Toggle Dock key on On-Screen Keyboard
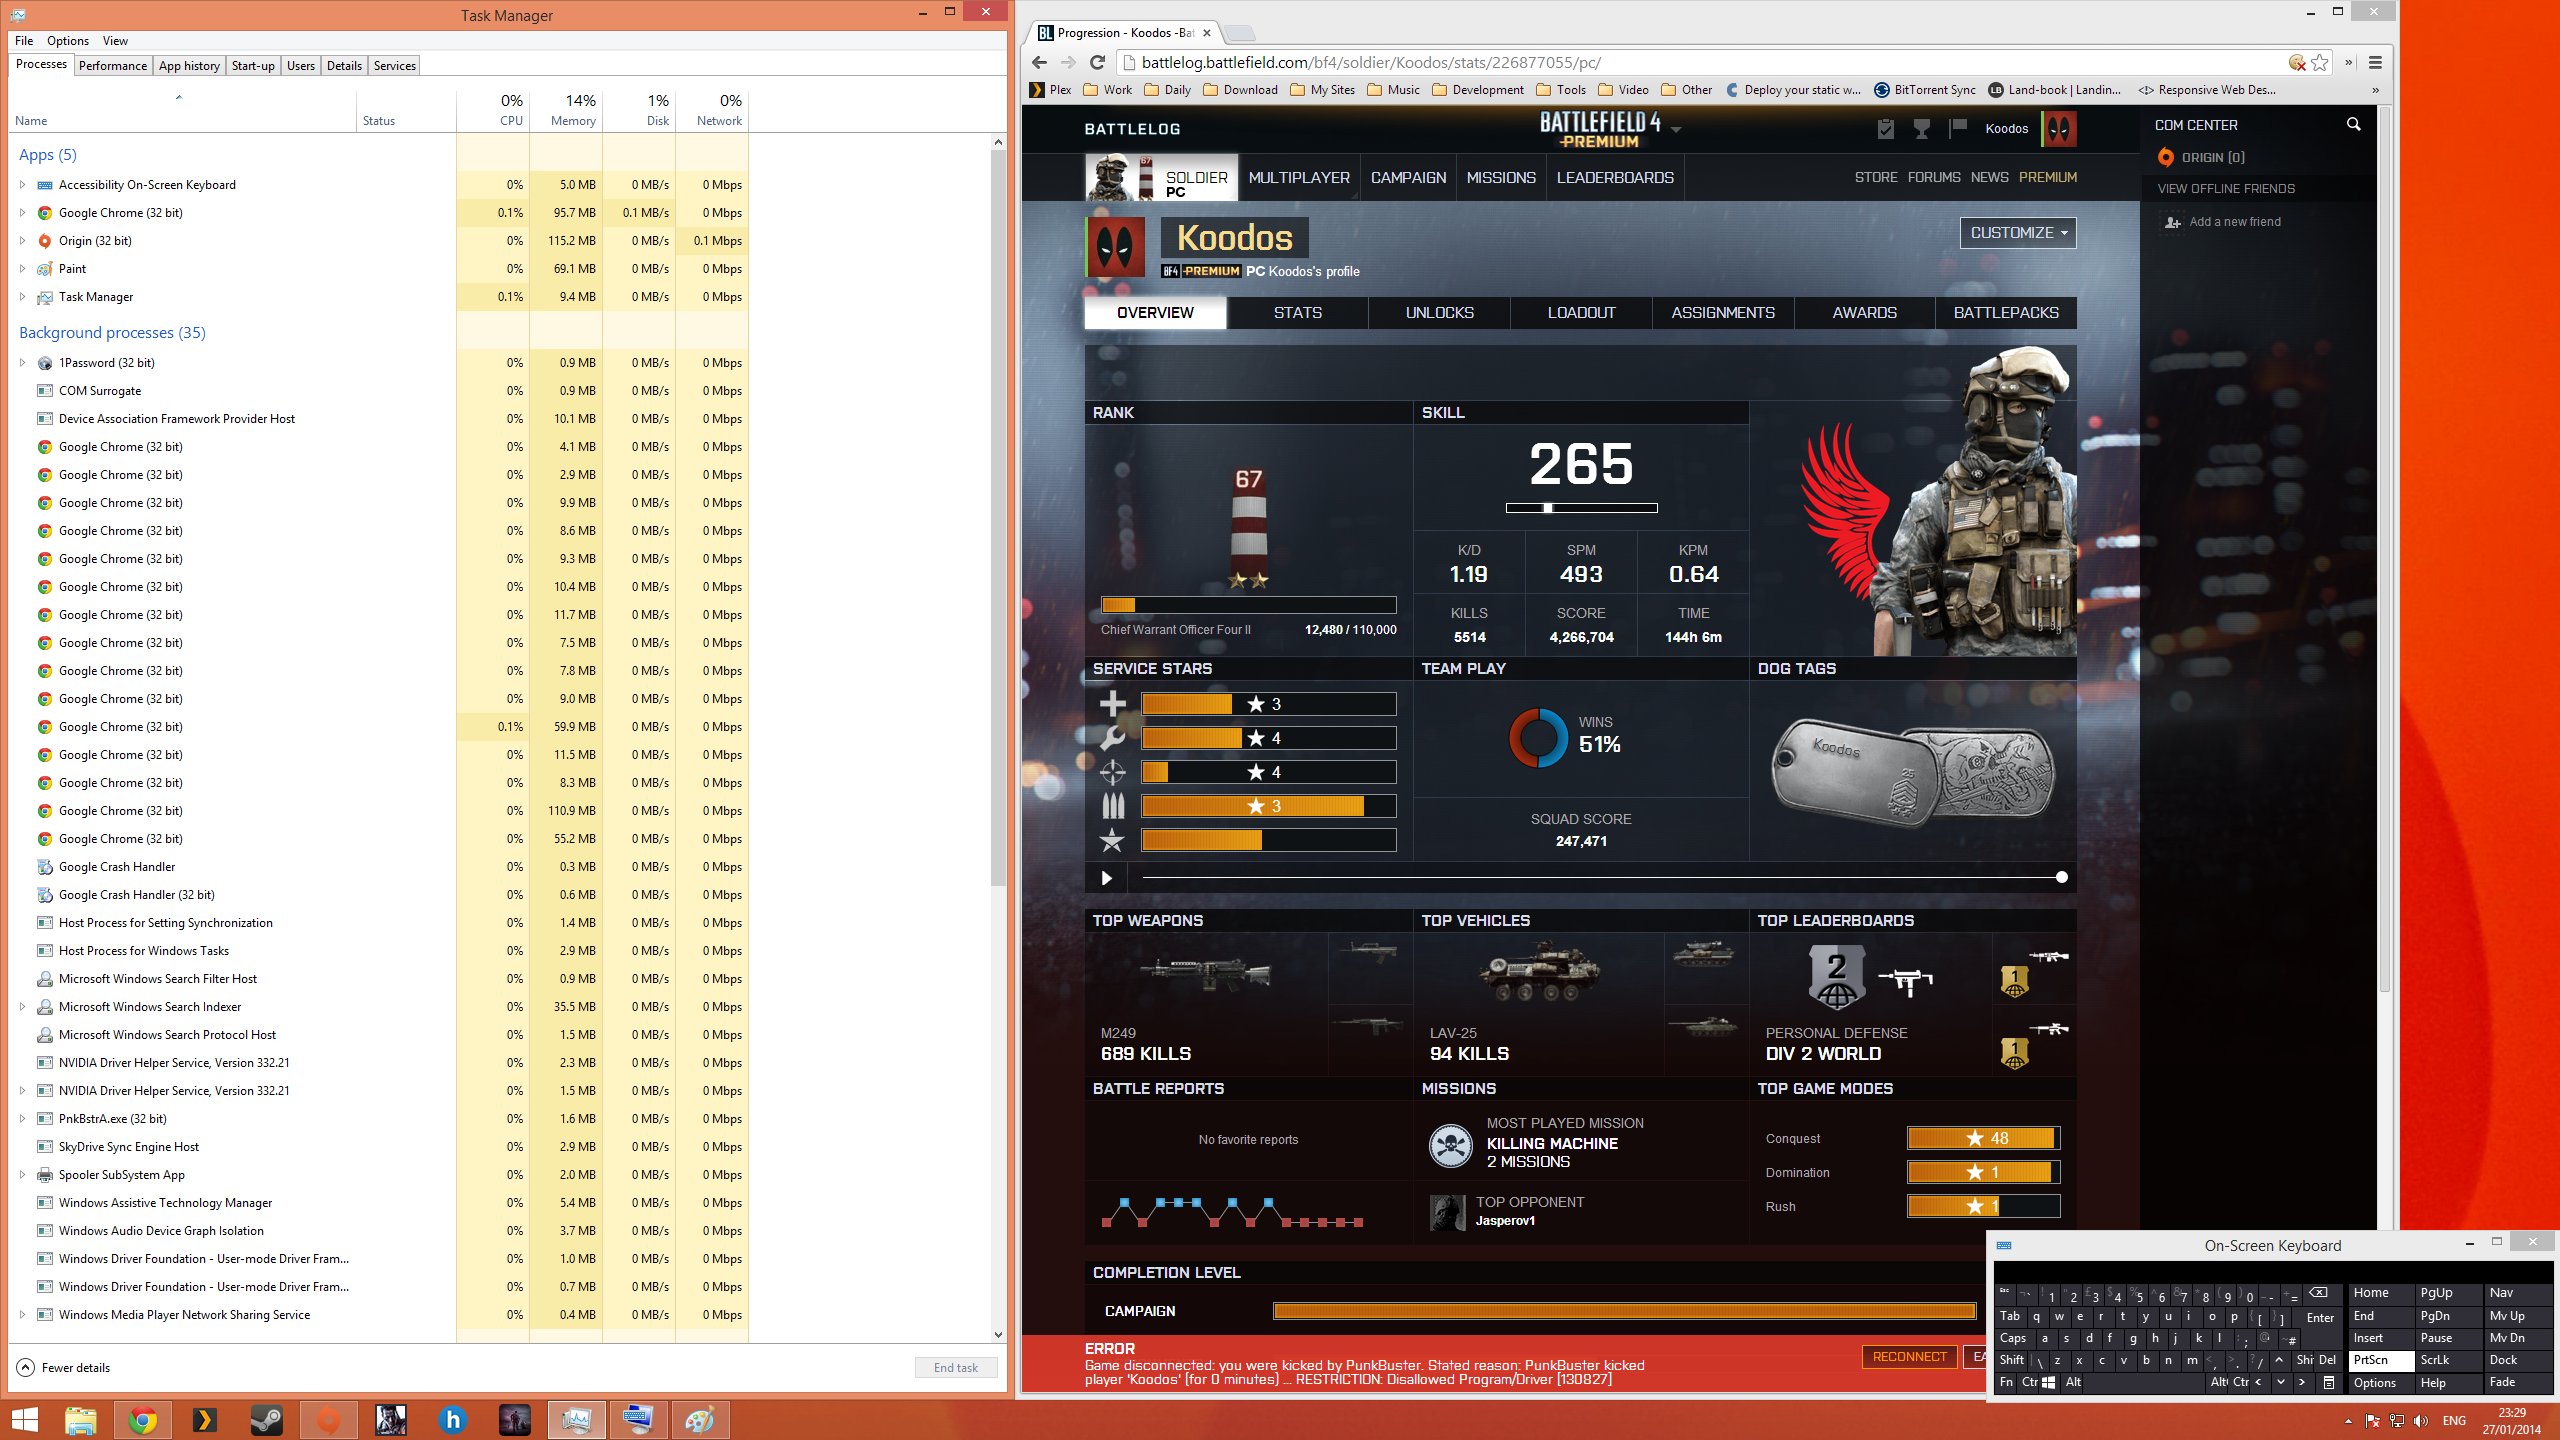Image resolution: width=2560 pixels, height=1440 pixels. click(x=2518, y=1360)
